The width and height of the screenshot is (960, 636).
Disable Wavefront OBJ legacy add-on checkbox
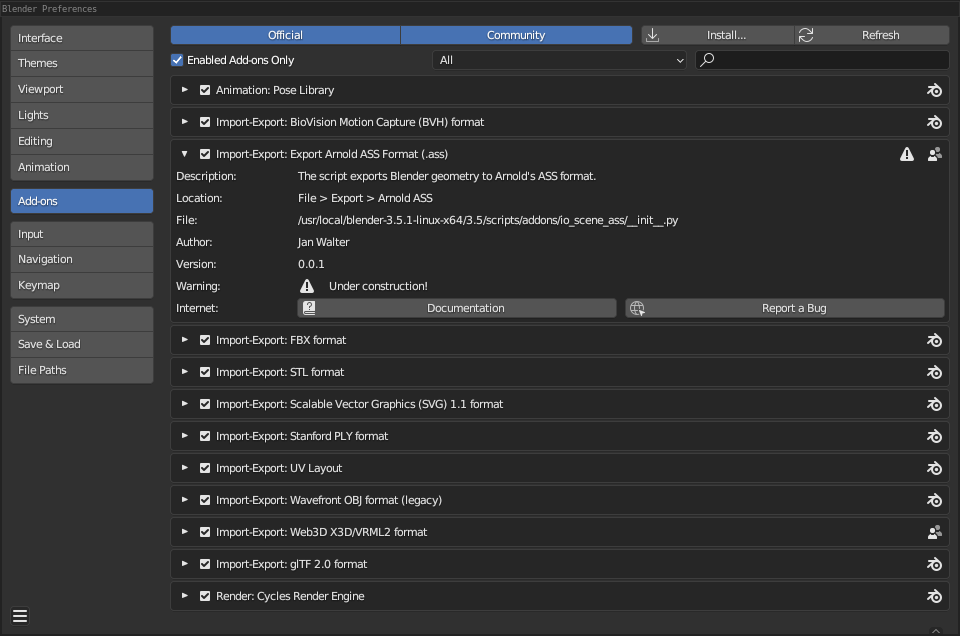click(x=205, y=500)
